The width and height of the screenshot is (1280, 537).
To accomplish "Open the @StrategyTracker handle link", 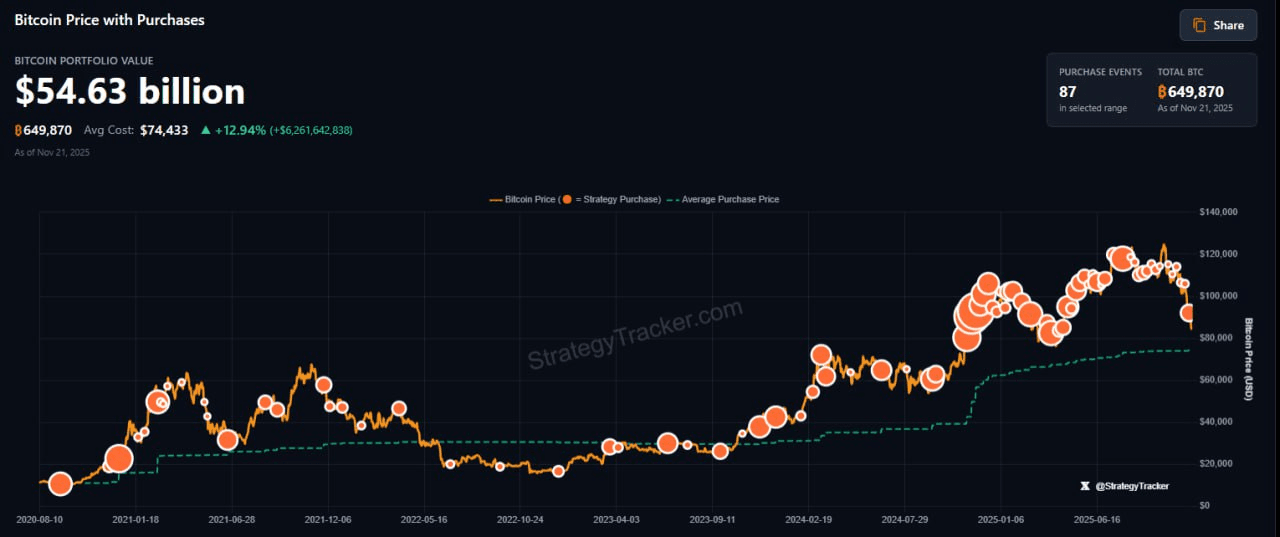I will click(1132, 486).
